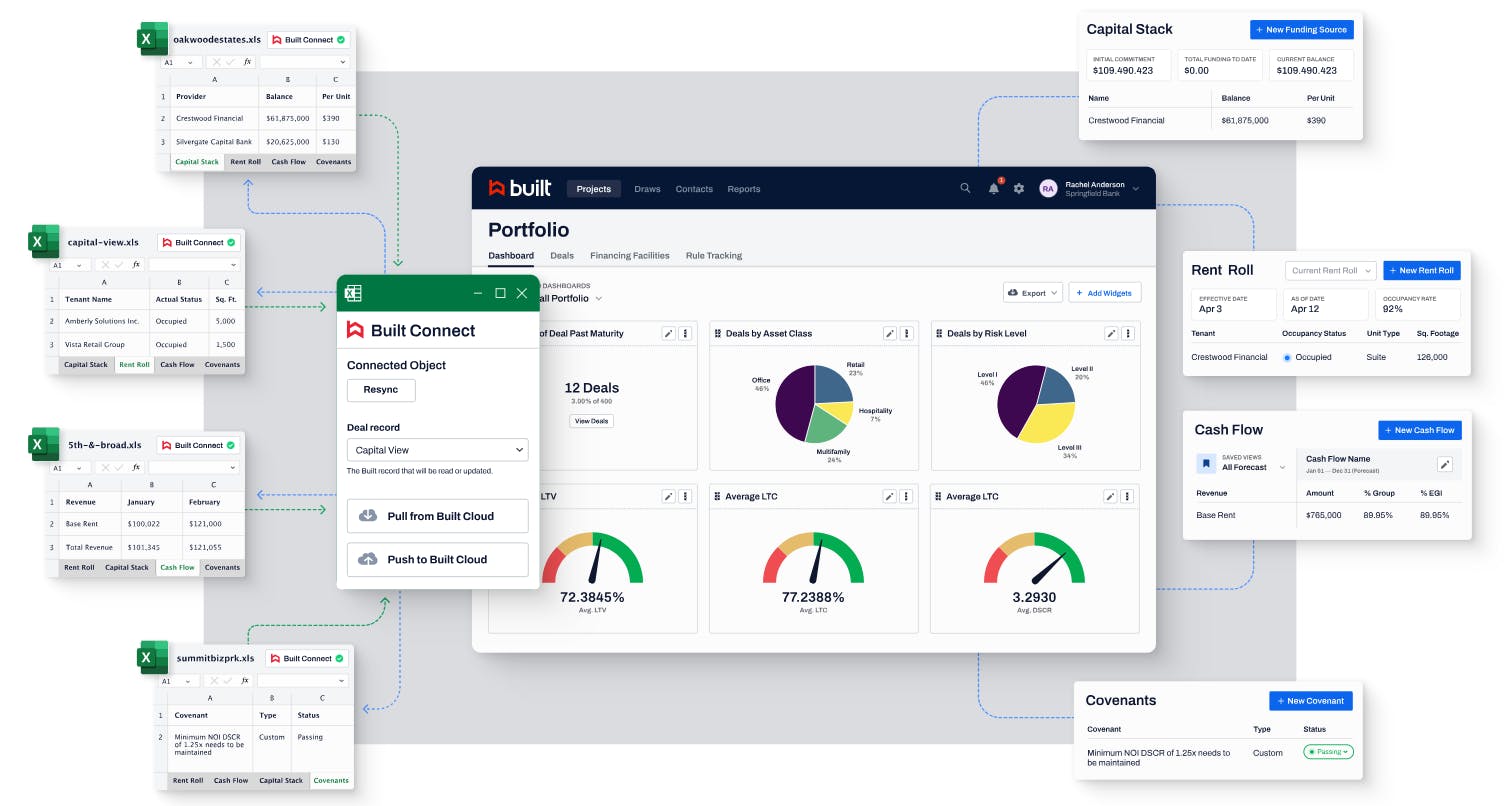Click the RA user avatar

pyautogui.click(x=1048, y=188)
